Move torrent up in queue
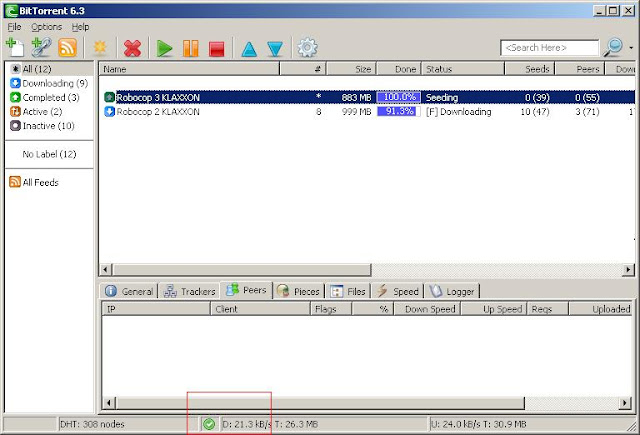640x435 pixels. coord(249,49)
